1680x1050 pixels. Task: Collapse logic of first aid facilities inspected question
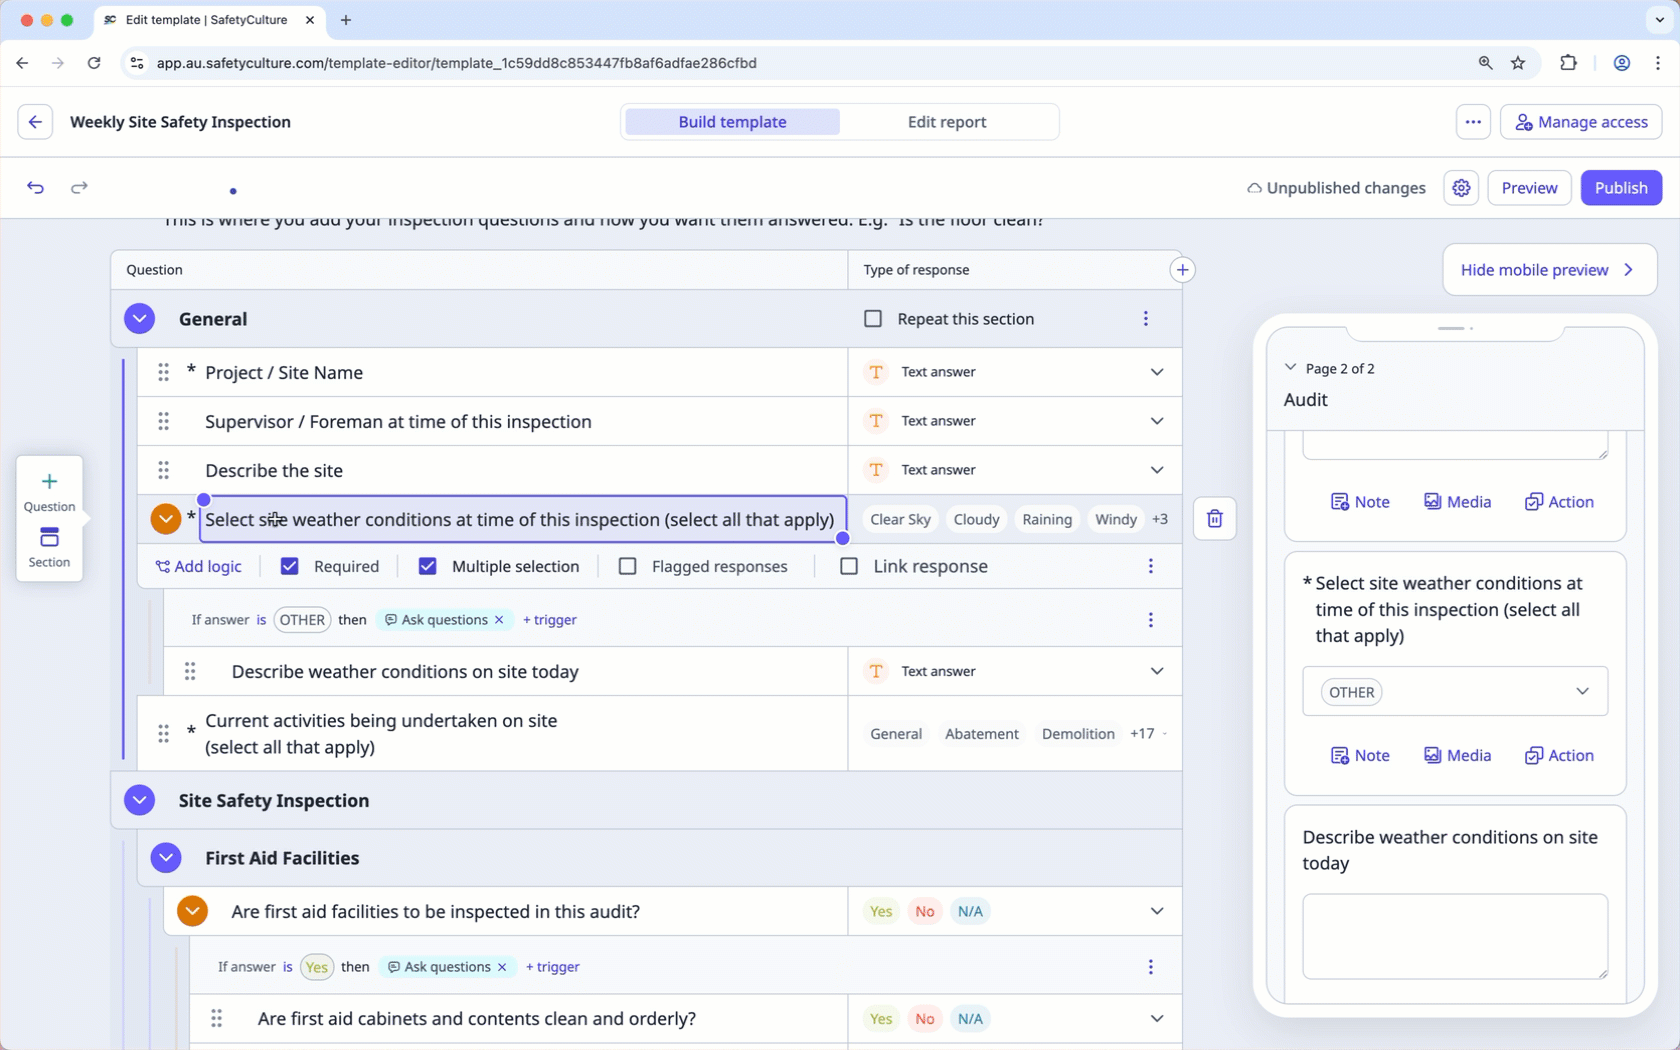(192, 911)
